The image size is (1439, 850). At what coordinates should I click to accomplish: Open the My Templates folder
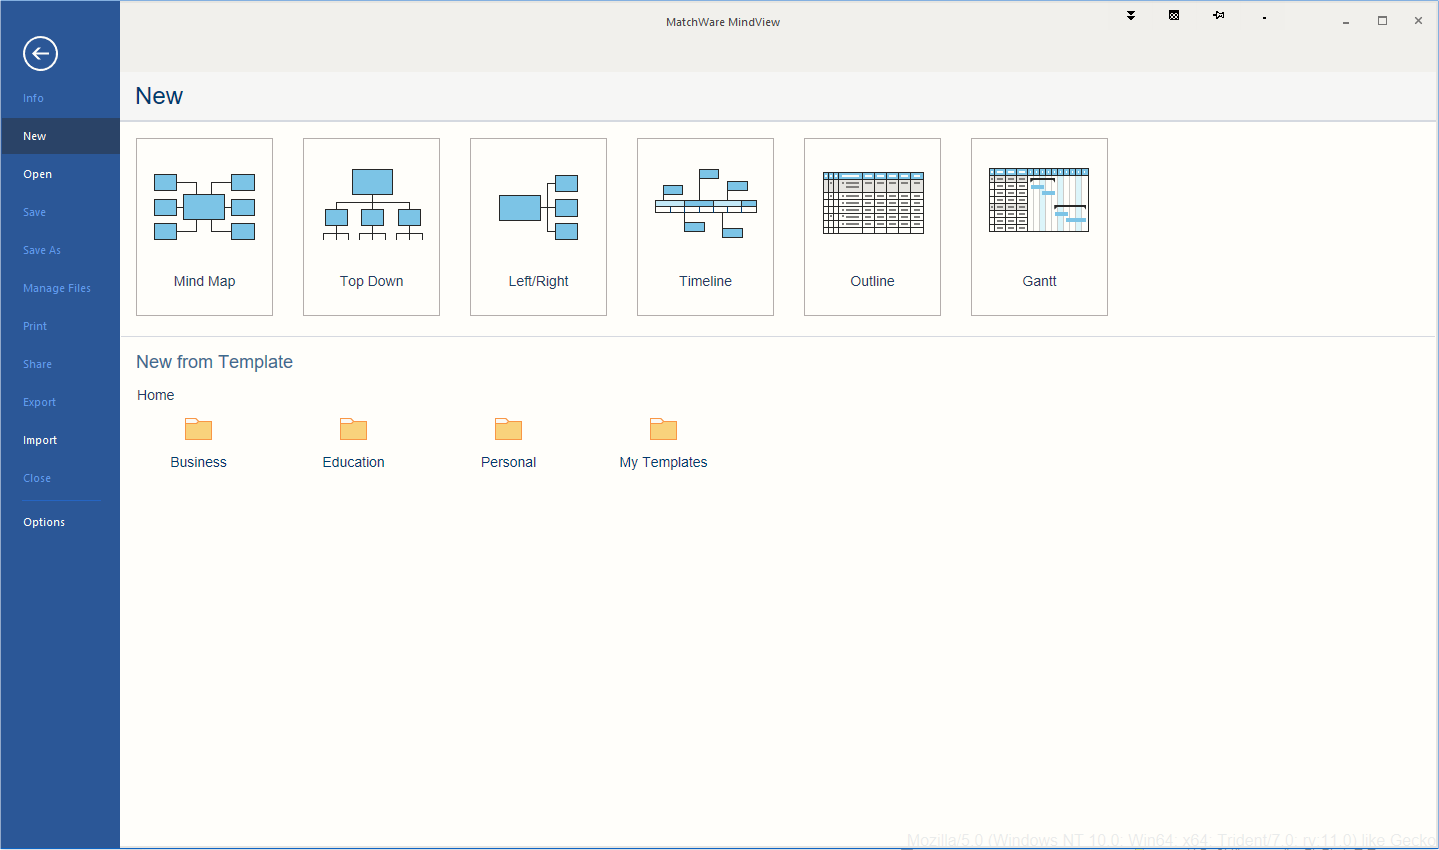[663, 443]
